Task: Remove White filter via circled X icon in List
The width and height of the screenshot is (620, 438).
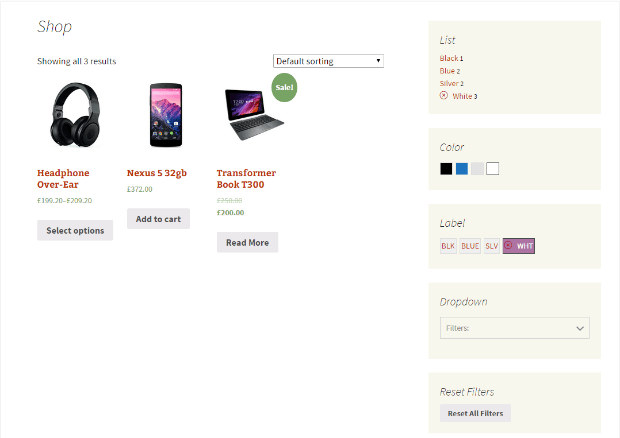Action: pos(444,95)
